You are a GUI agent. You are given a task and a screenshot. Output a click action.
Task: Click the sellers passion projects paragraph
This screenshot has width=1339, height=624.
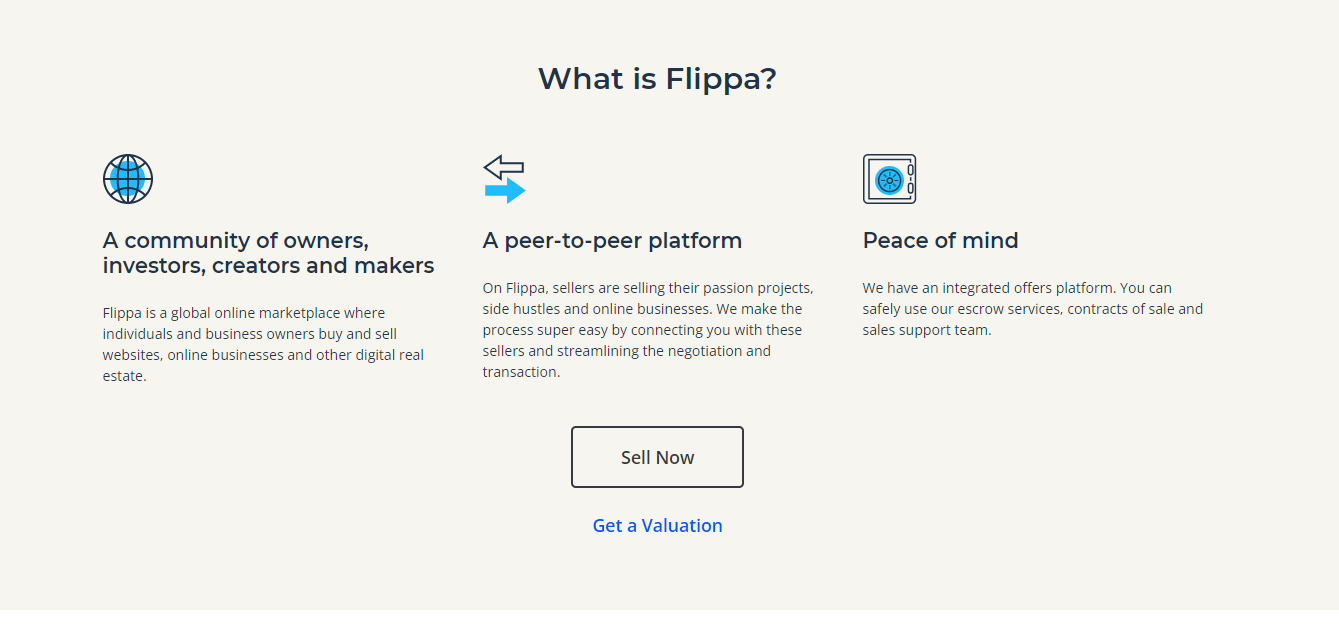coord(648,329)
